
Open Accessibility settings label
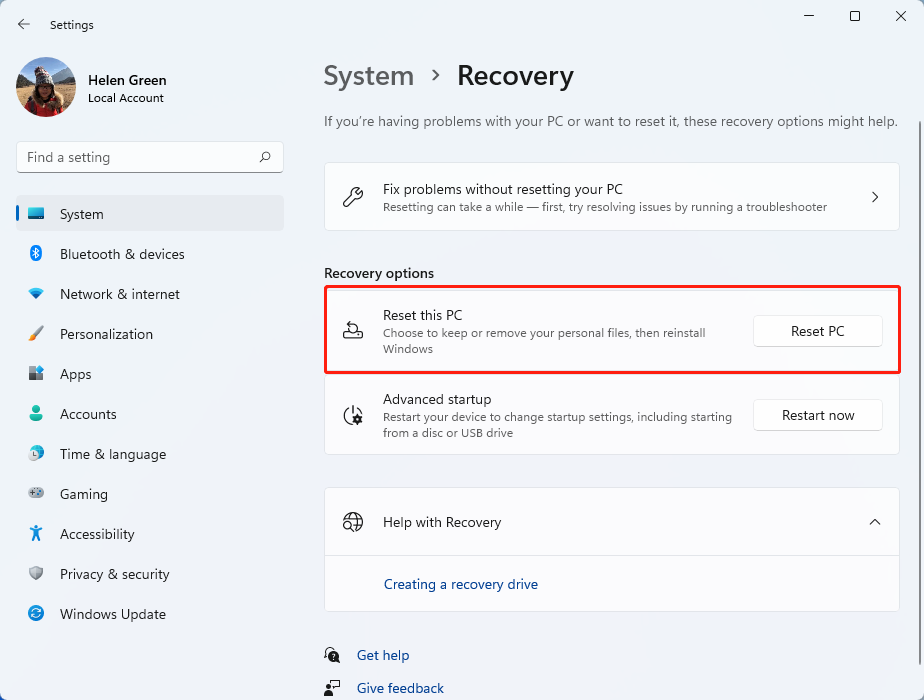click(x=97, y=534)
